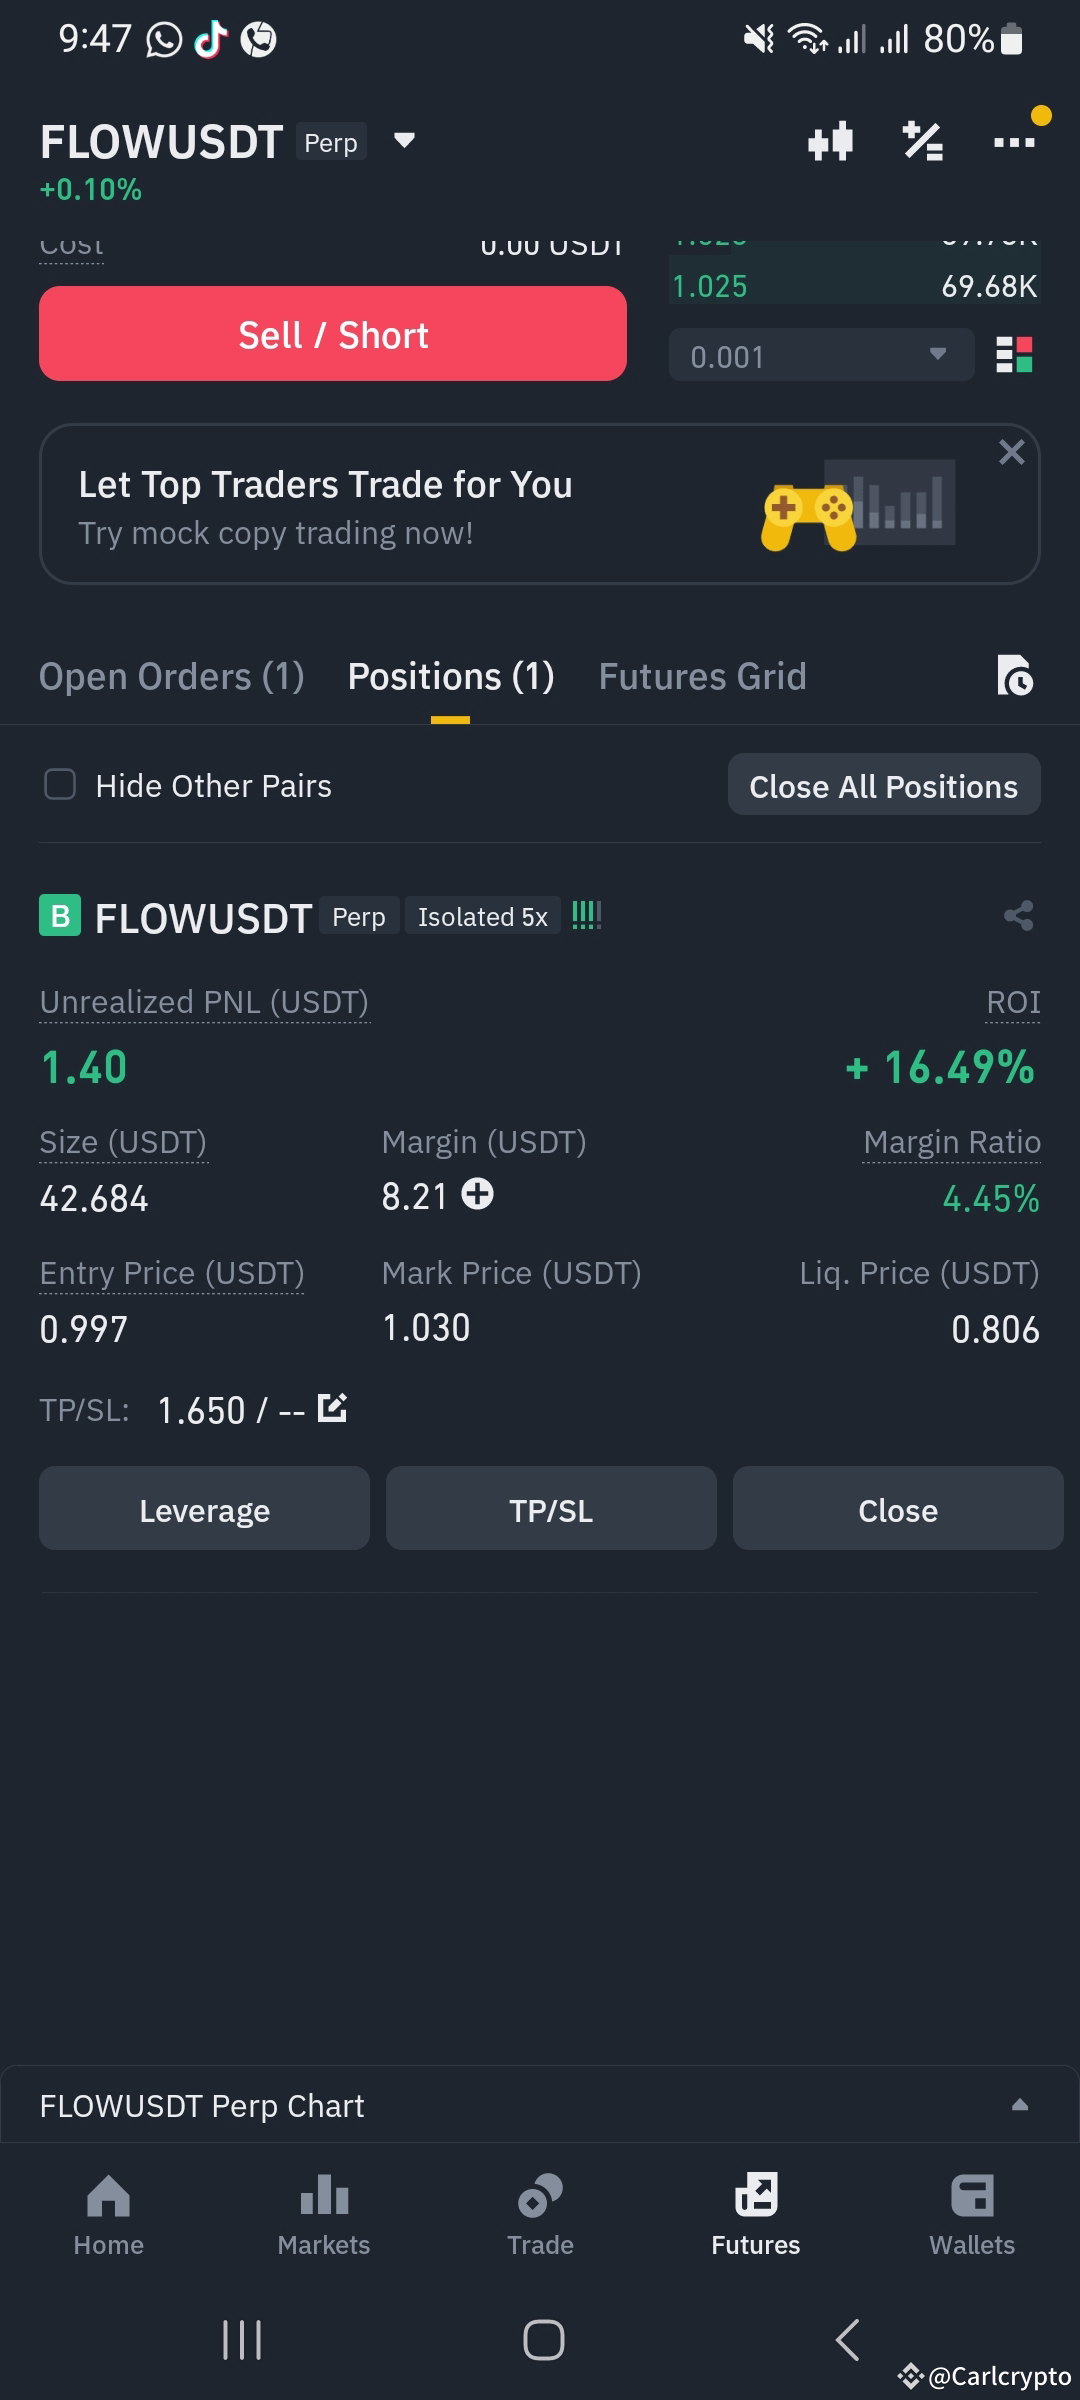Select the Futures Grid tab
This screenshot has width=1080, height=2400.
(x=702, y=676)
